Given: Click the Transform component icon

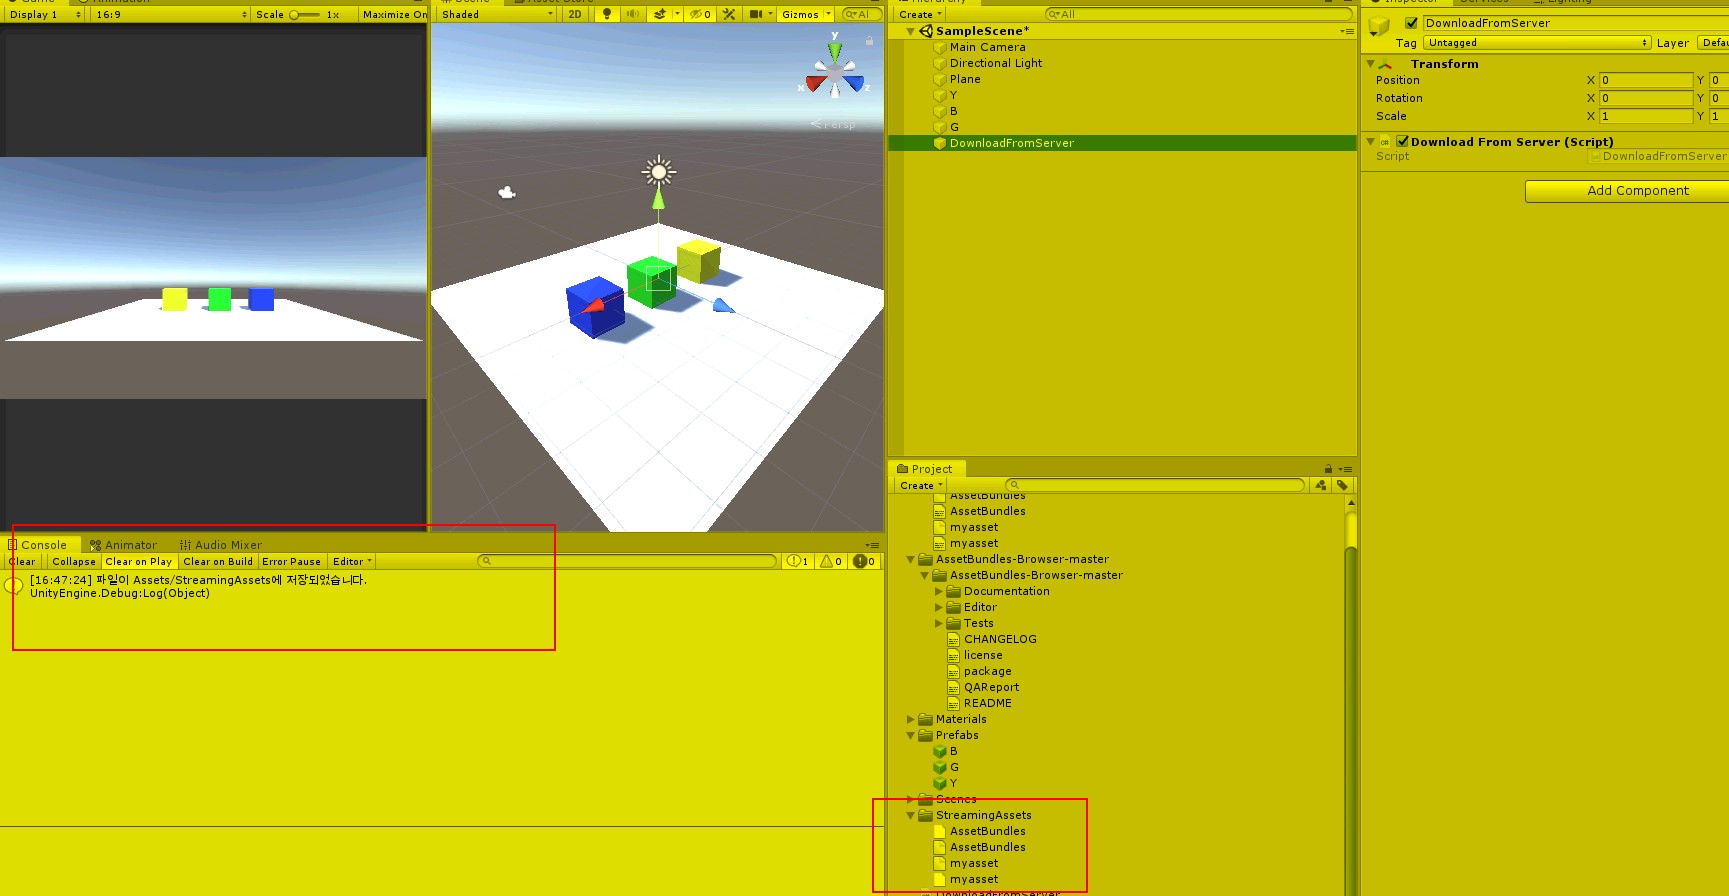Looking at the screenshot, I should pos(1385,64).
